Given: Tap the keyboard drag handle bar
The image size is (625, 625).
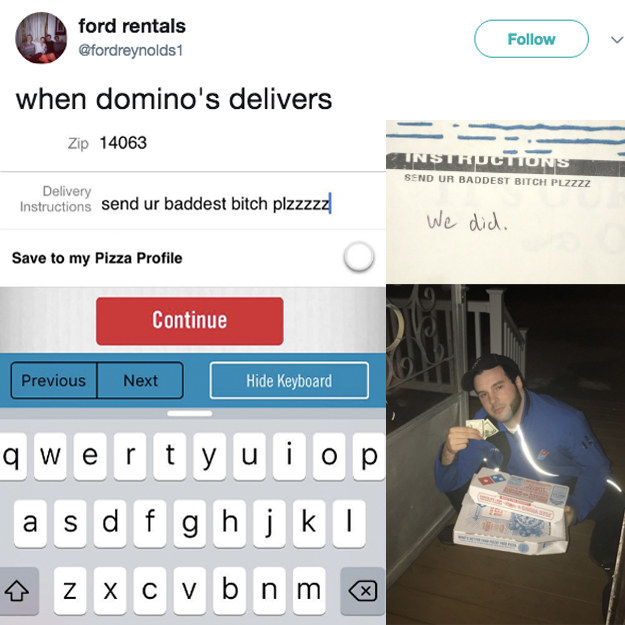Looking at the screenshot, I should click(x=190, y=413).
